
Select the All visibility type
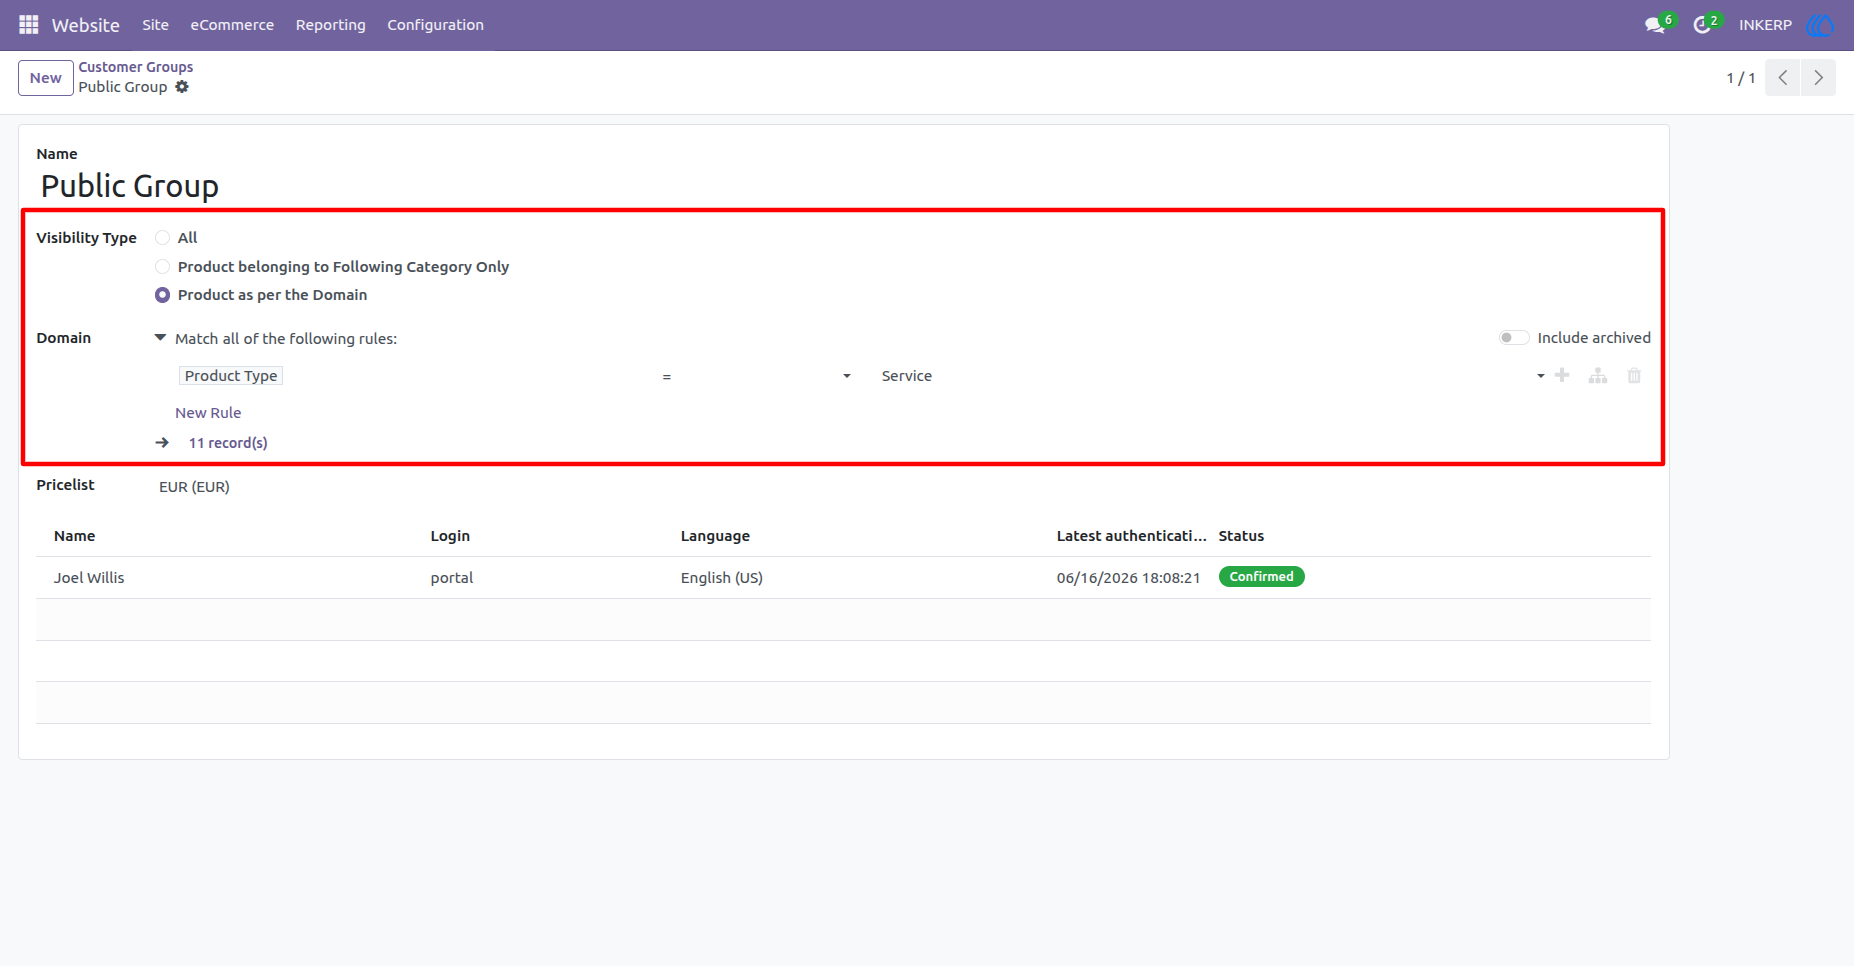(x=162, y=238)
